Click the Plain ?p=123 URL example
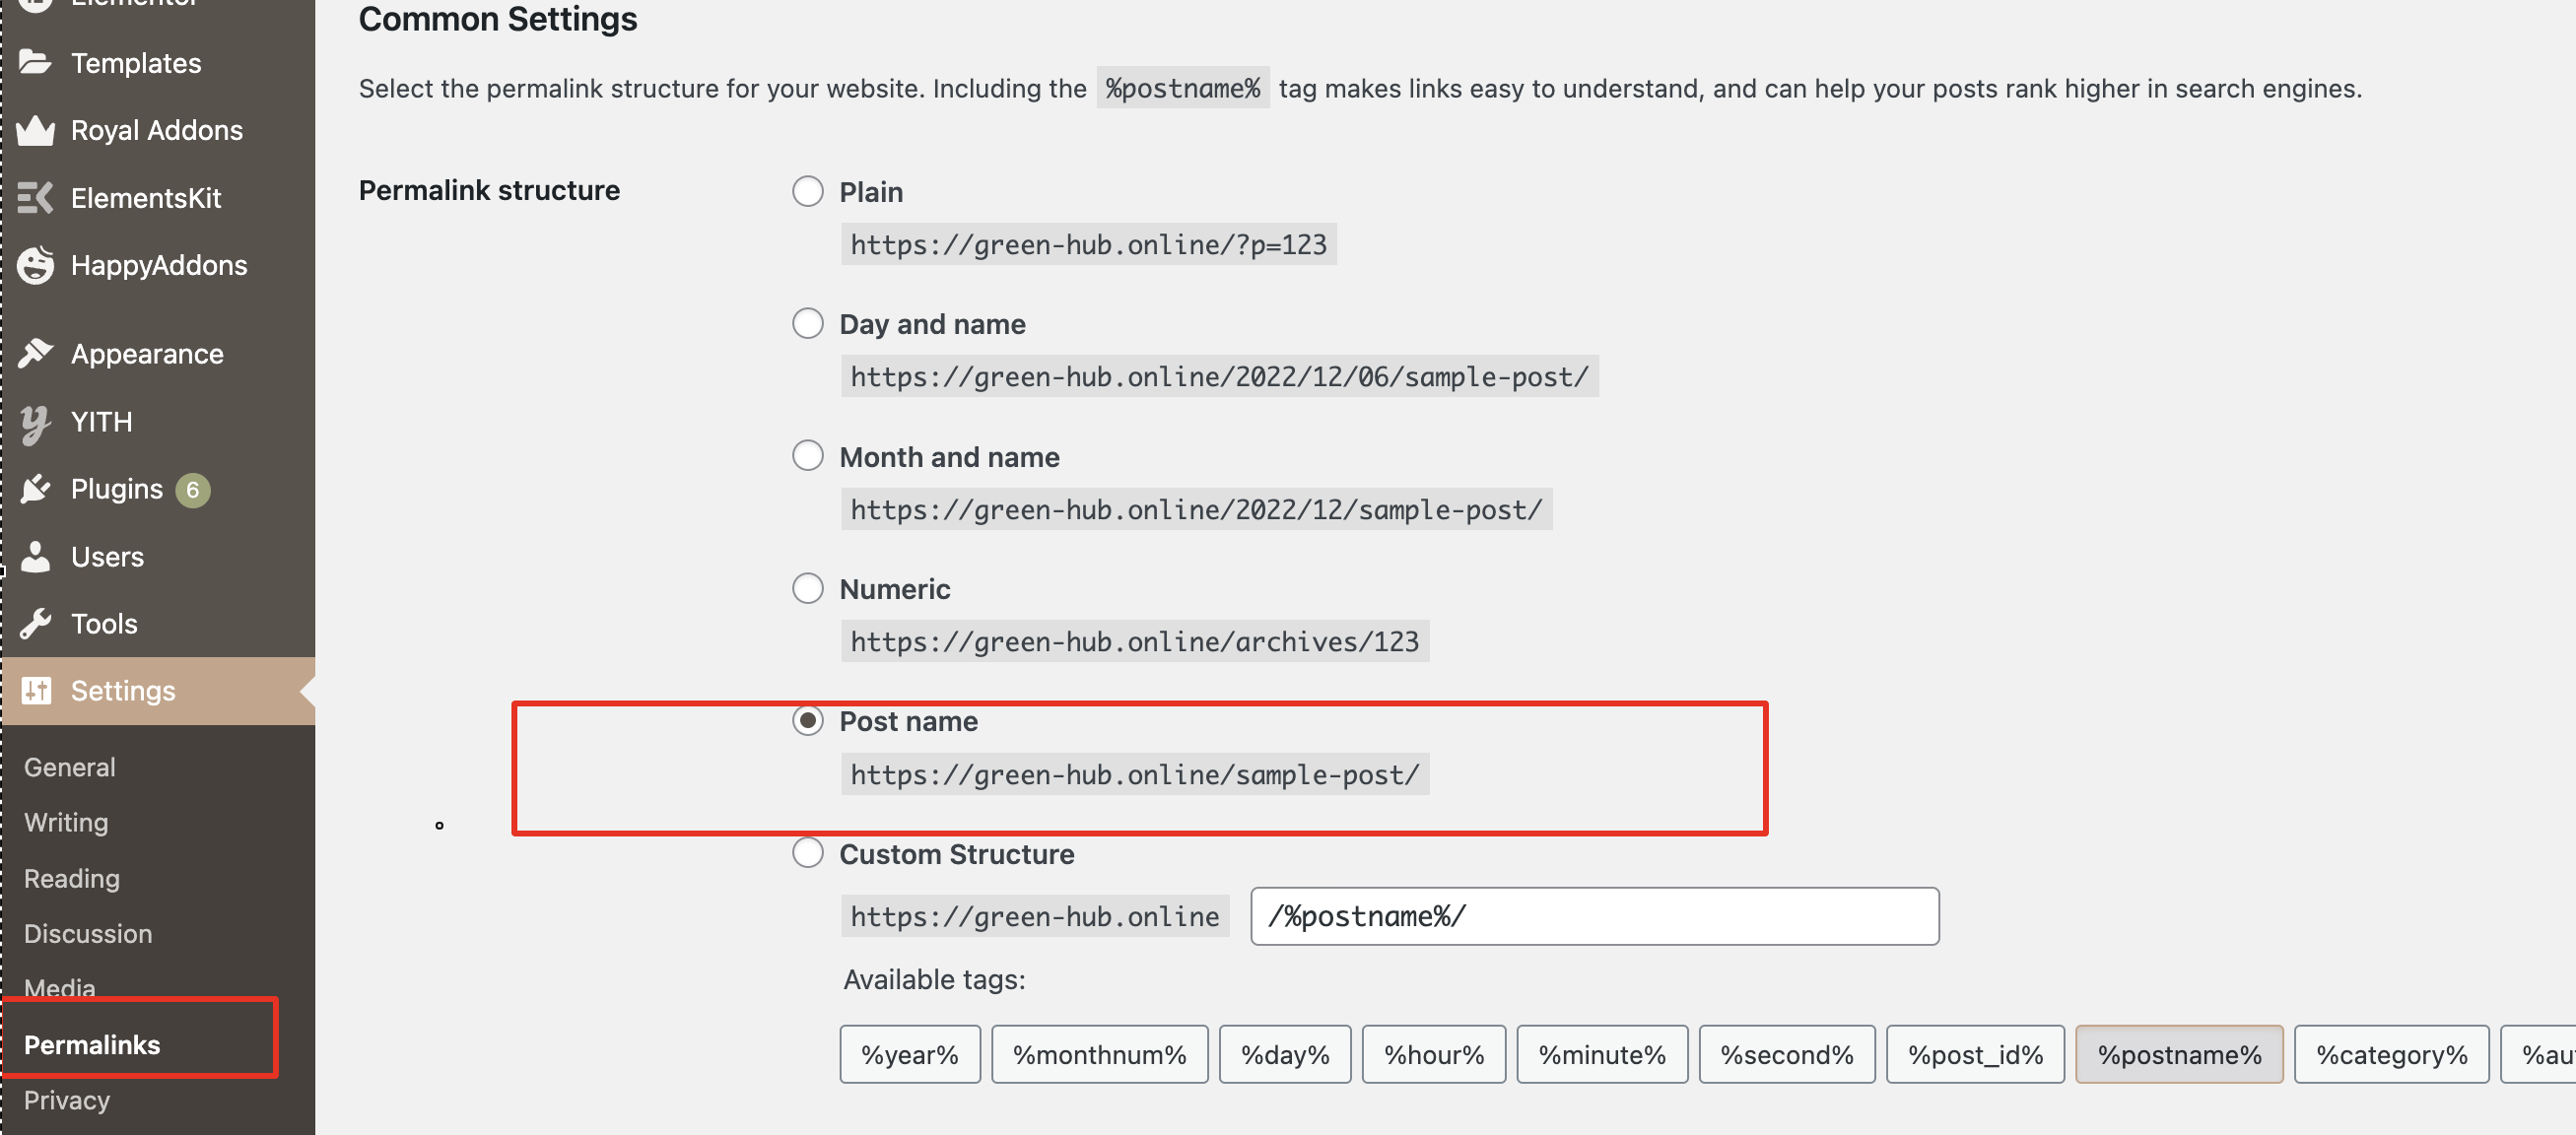The image size is (2576, 1135). tap(1089, 244)
